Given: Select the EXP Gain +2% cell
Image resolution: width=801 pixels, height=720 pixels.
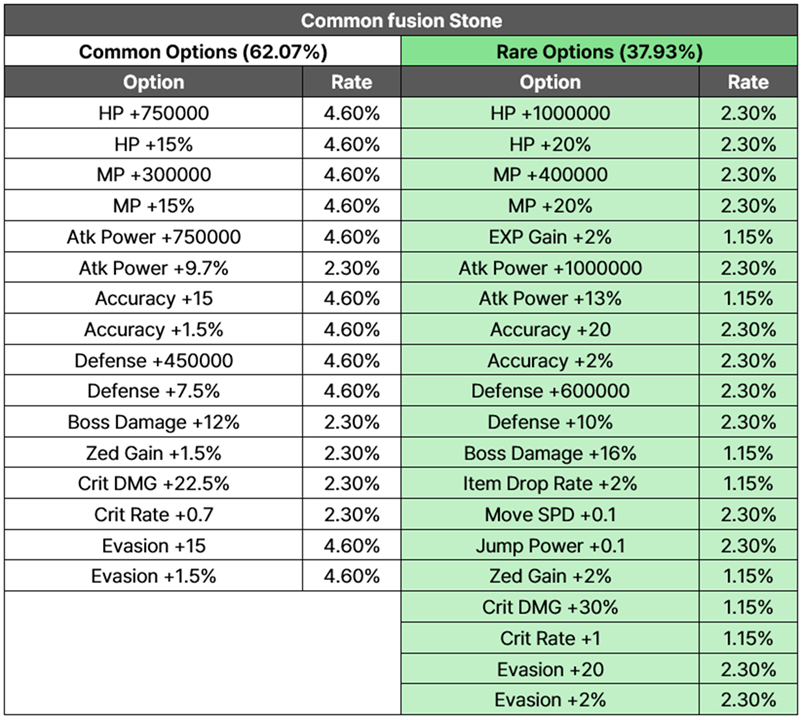Looking at the screenshot, I should tap(550, 237).
